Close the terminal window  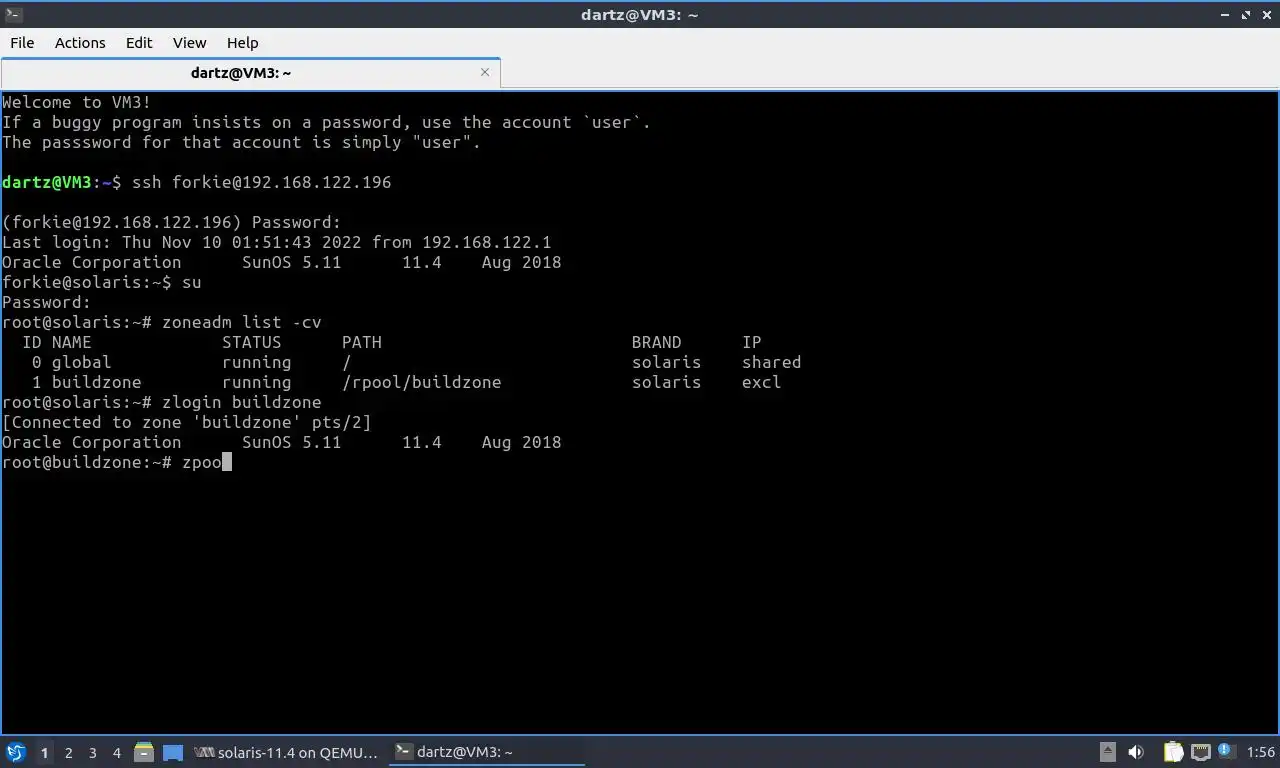[x=1266, y=15]
